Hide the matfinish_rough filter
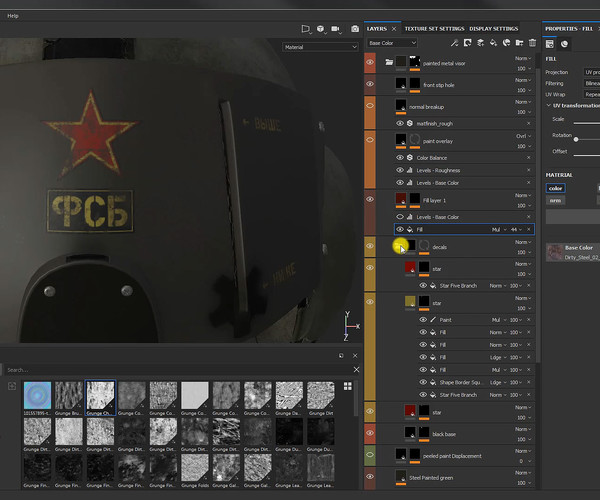The height and width of the screenshot is (500, 600). pos(400,123)
